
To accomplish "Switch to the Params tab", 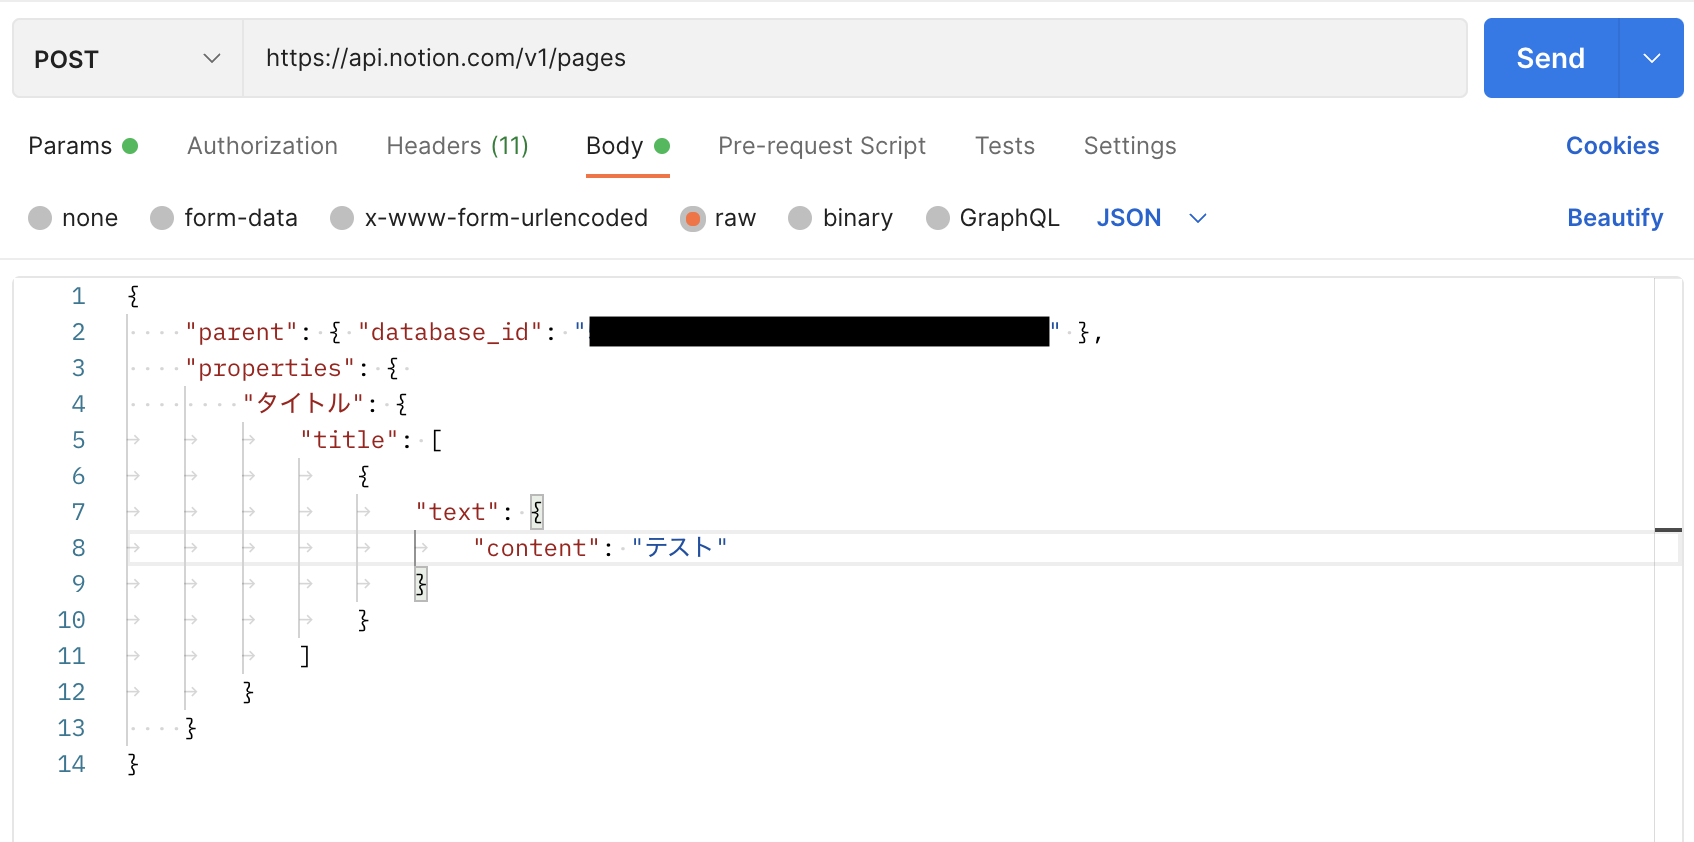I will coord(83,146).
